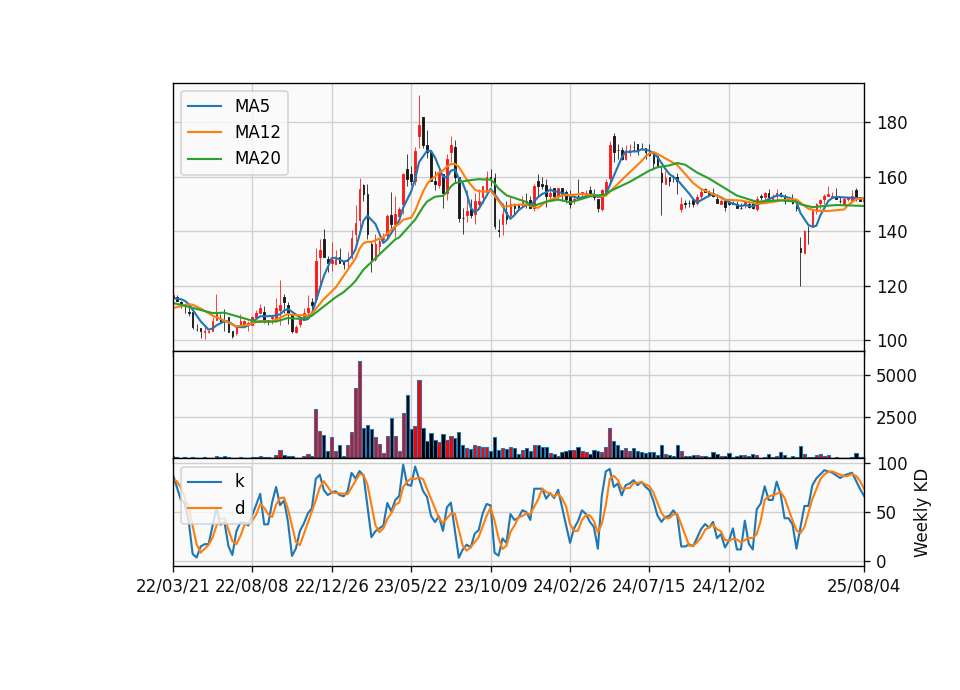
Task: Click the MA12 legend label
Action: [x=257, y=132]
